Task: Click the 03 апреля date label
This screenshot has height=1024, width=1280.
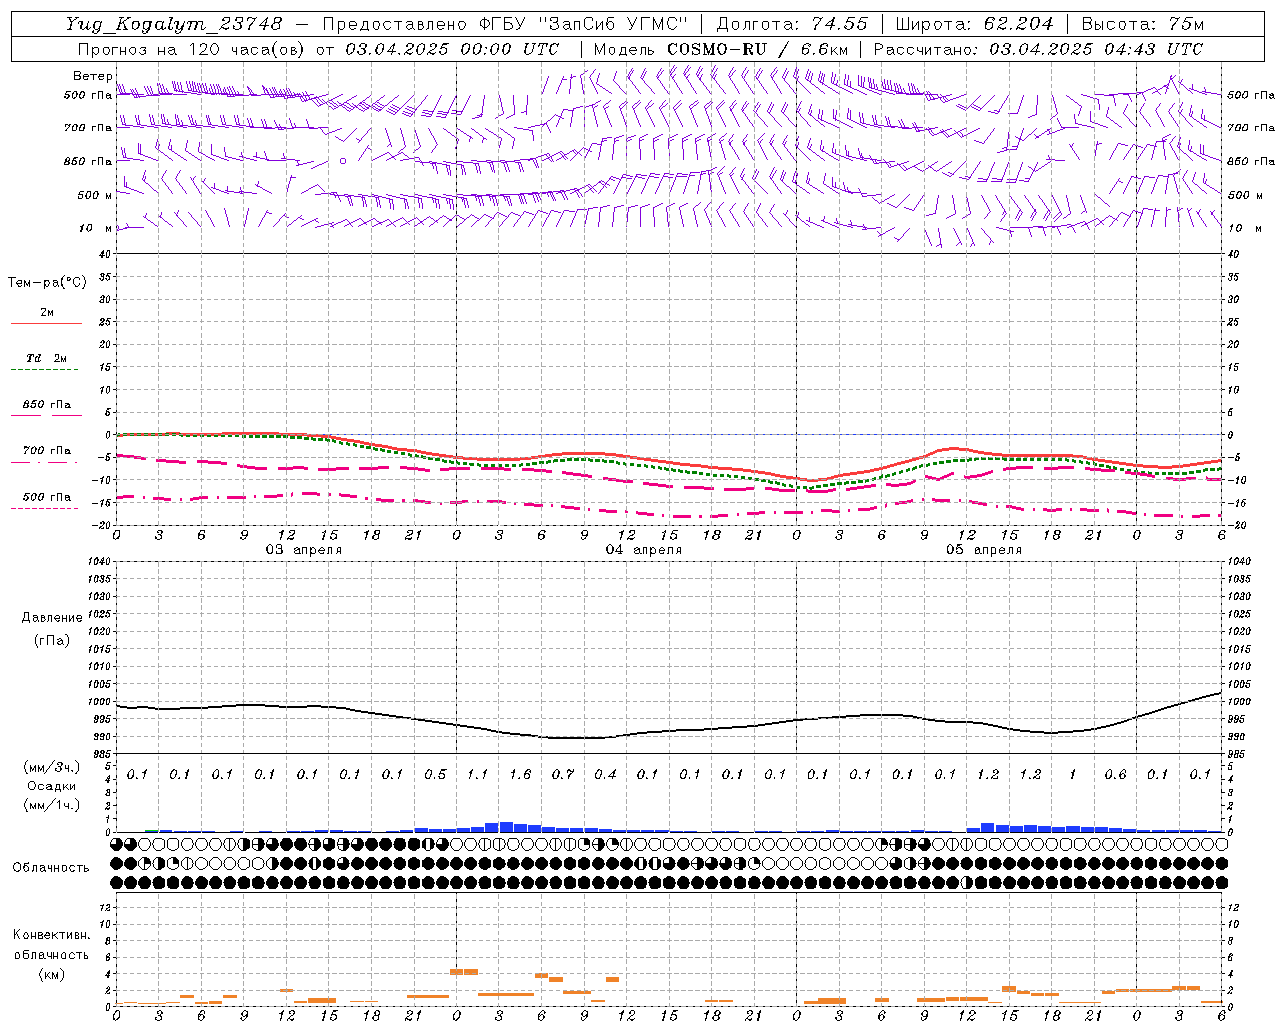Action: (x=304, y=550)
